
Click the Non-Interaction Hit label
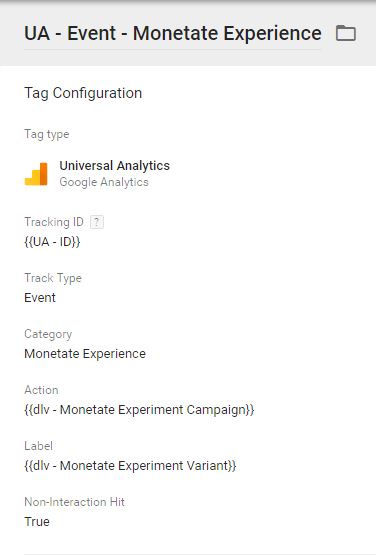tap(74, 502)
